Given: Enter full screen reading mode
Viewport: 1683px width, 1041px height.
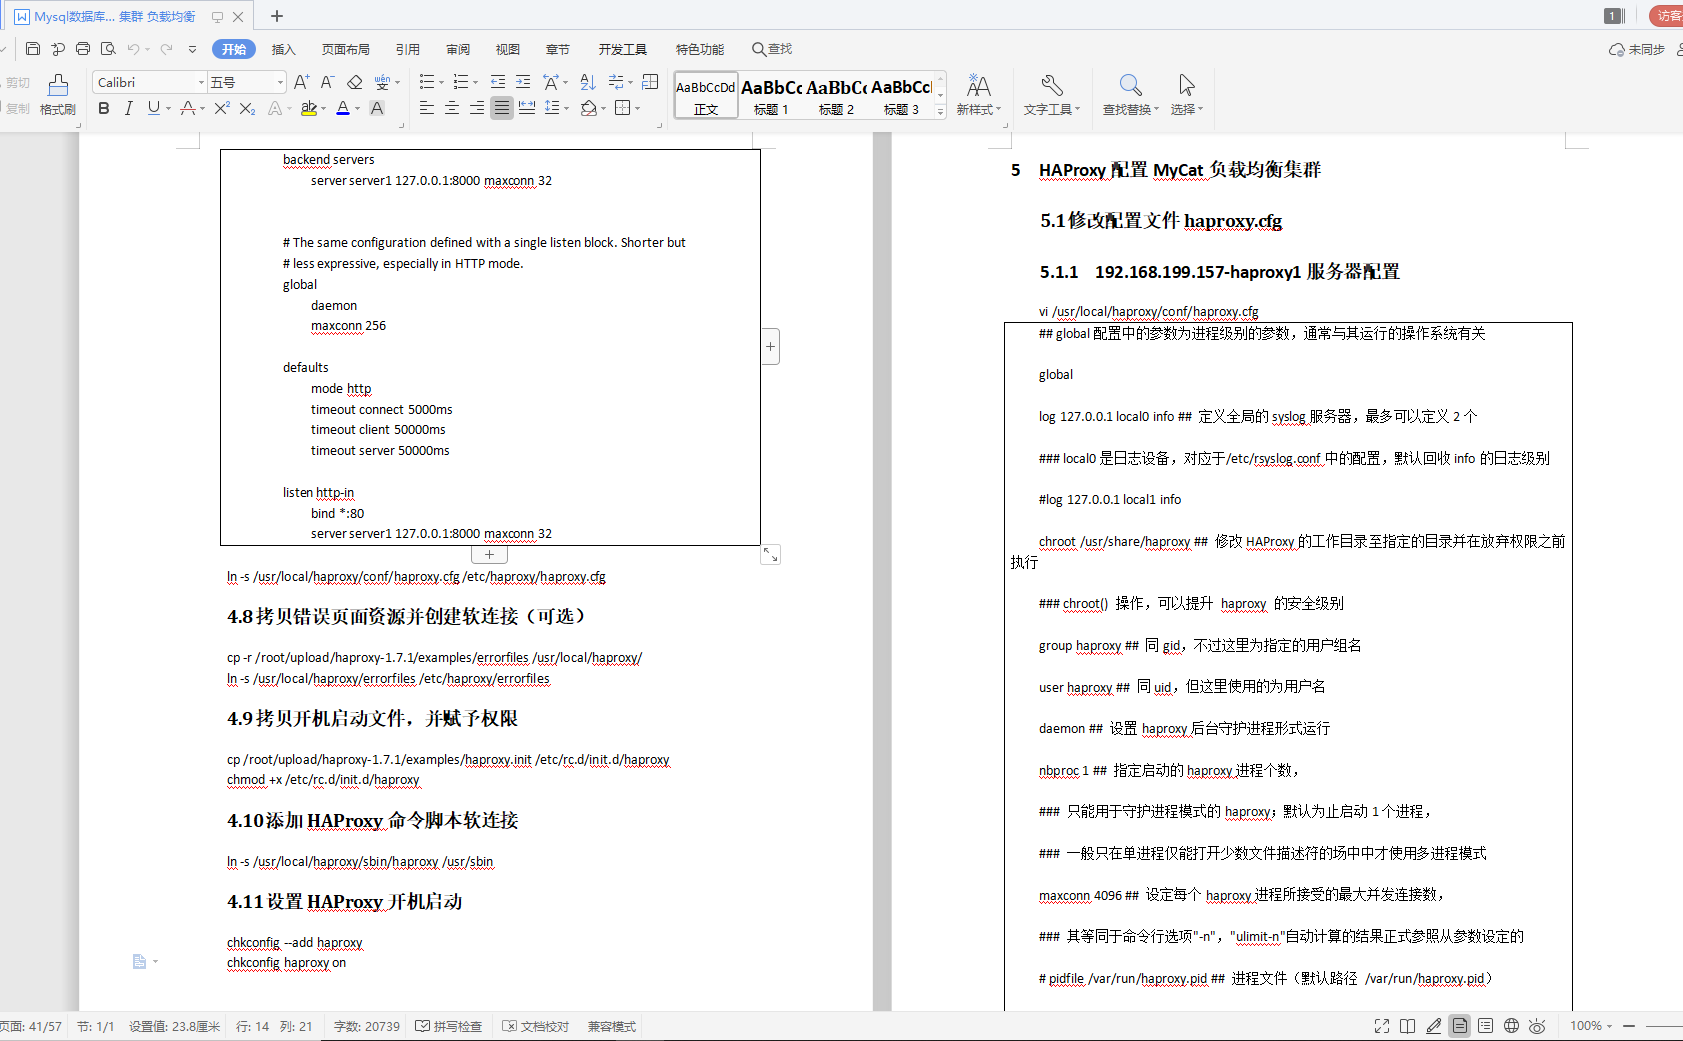Looking at the screenshot, I should 1382,1026.
